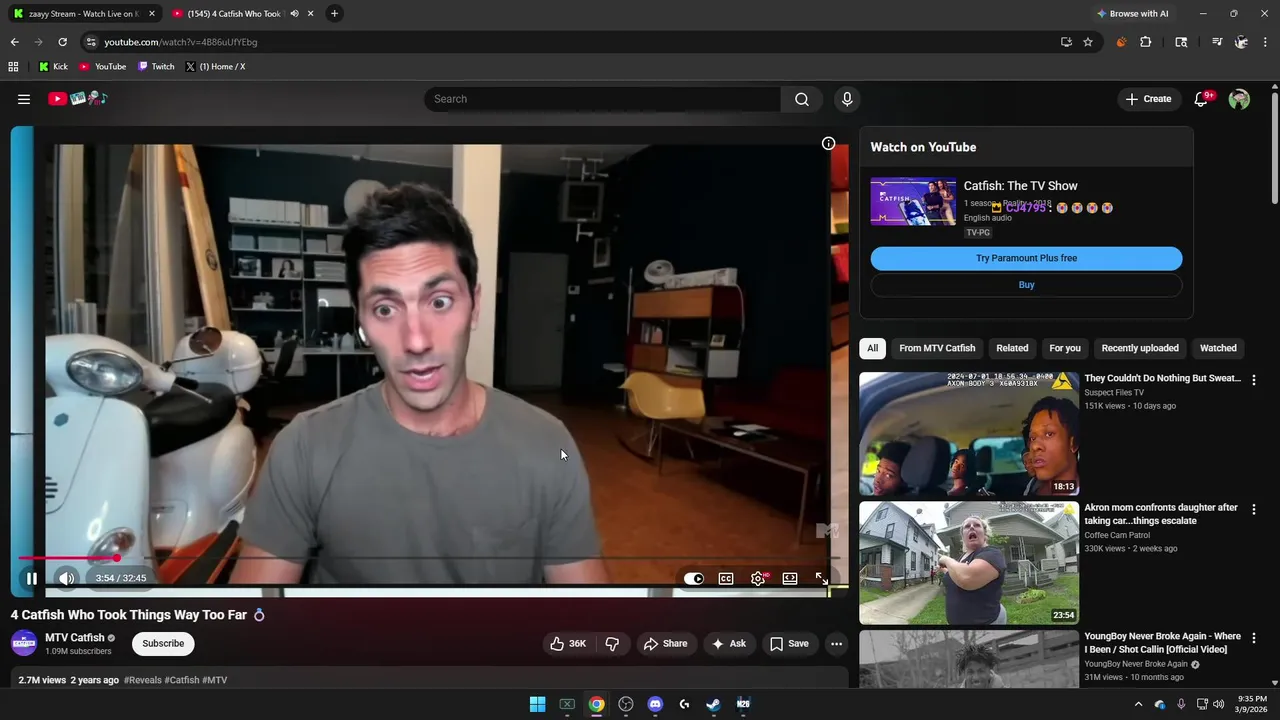Open Chrome media controls icon
Screen dimensions: 1280x720
pos(1217,42)
